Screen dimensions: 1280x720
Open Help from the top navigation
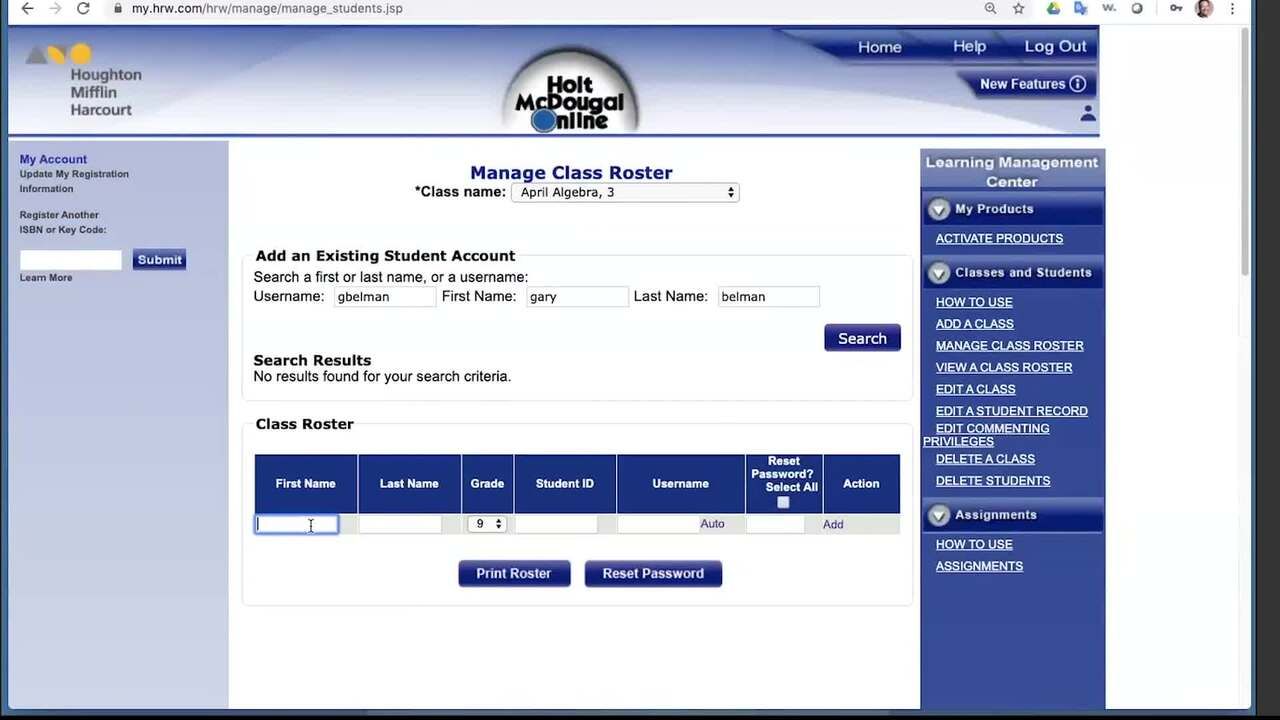point(968,46)
